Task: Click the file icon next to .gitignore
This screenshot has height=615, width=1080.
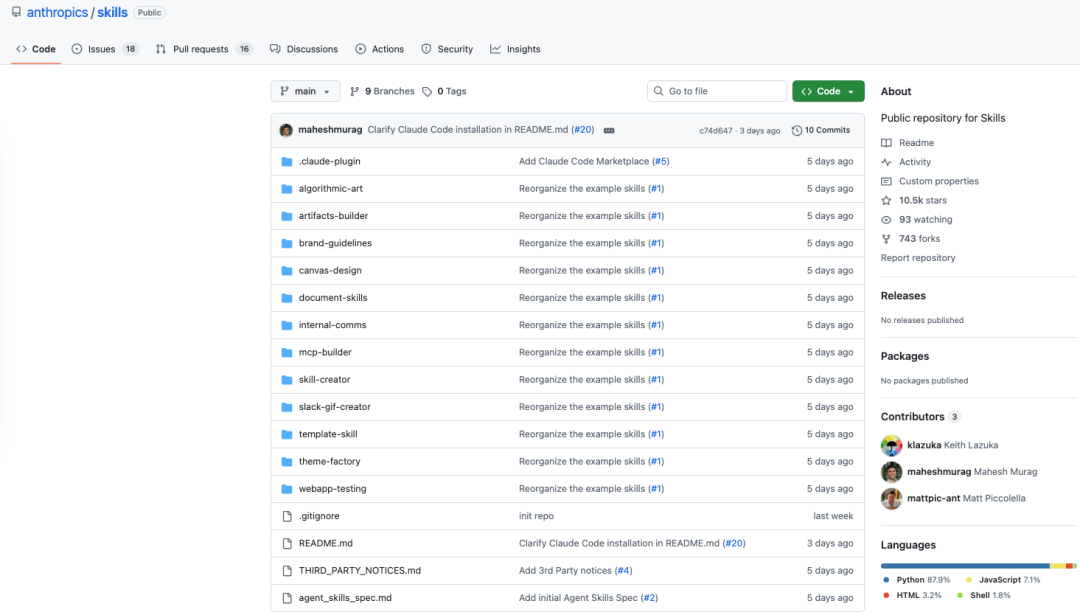Action: click(x=287, y=516)
